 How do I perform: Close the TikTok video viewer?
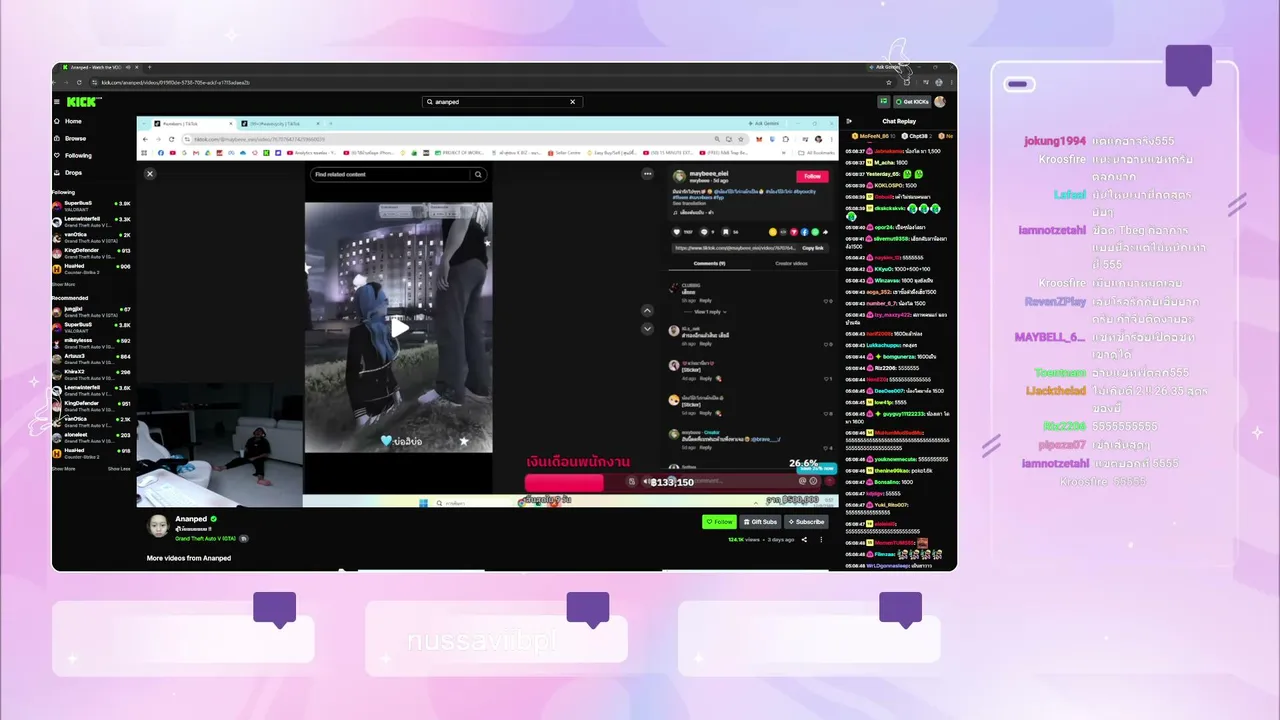150,174
